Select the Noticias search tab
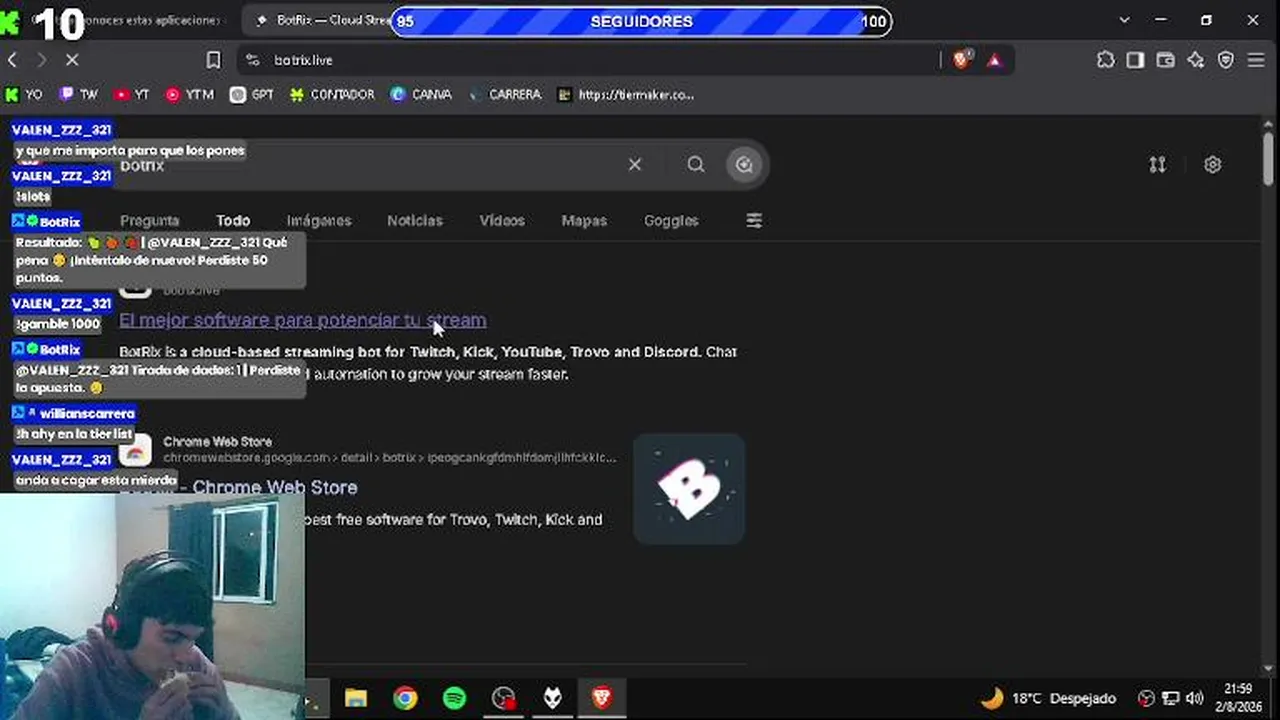 pos(415,220)
